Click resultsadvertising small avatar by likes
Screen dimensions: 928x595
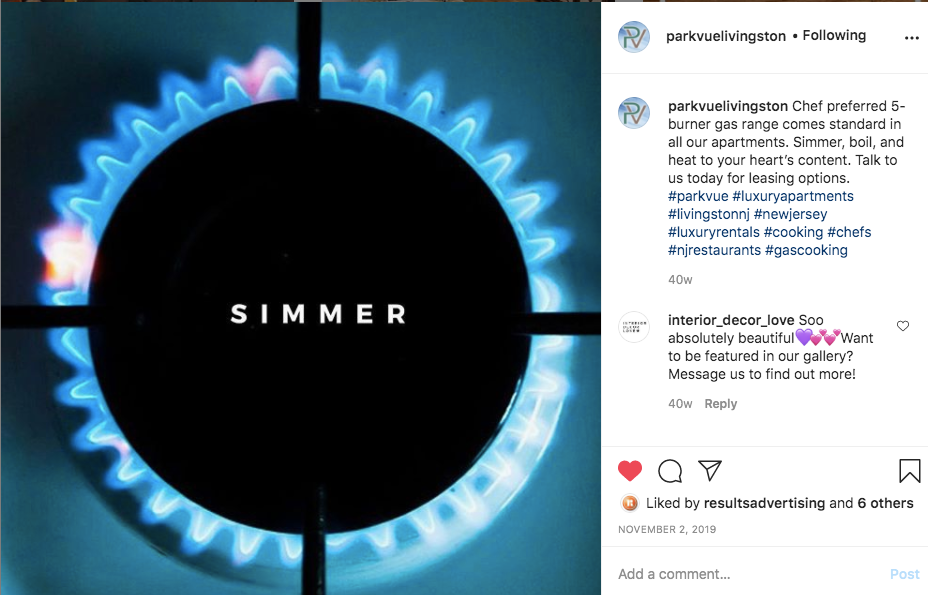630,503
